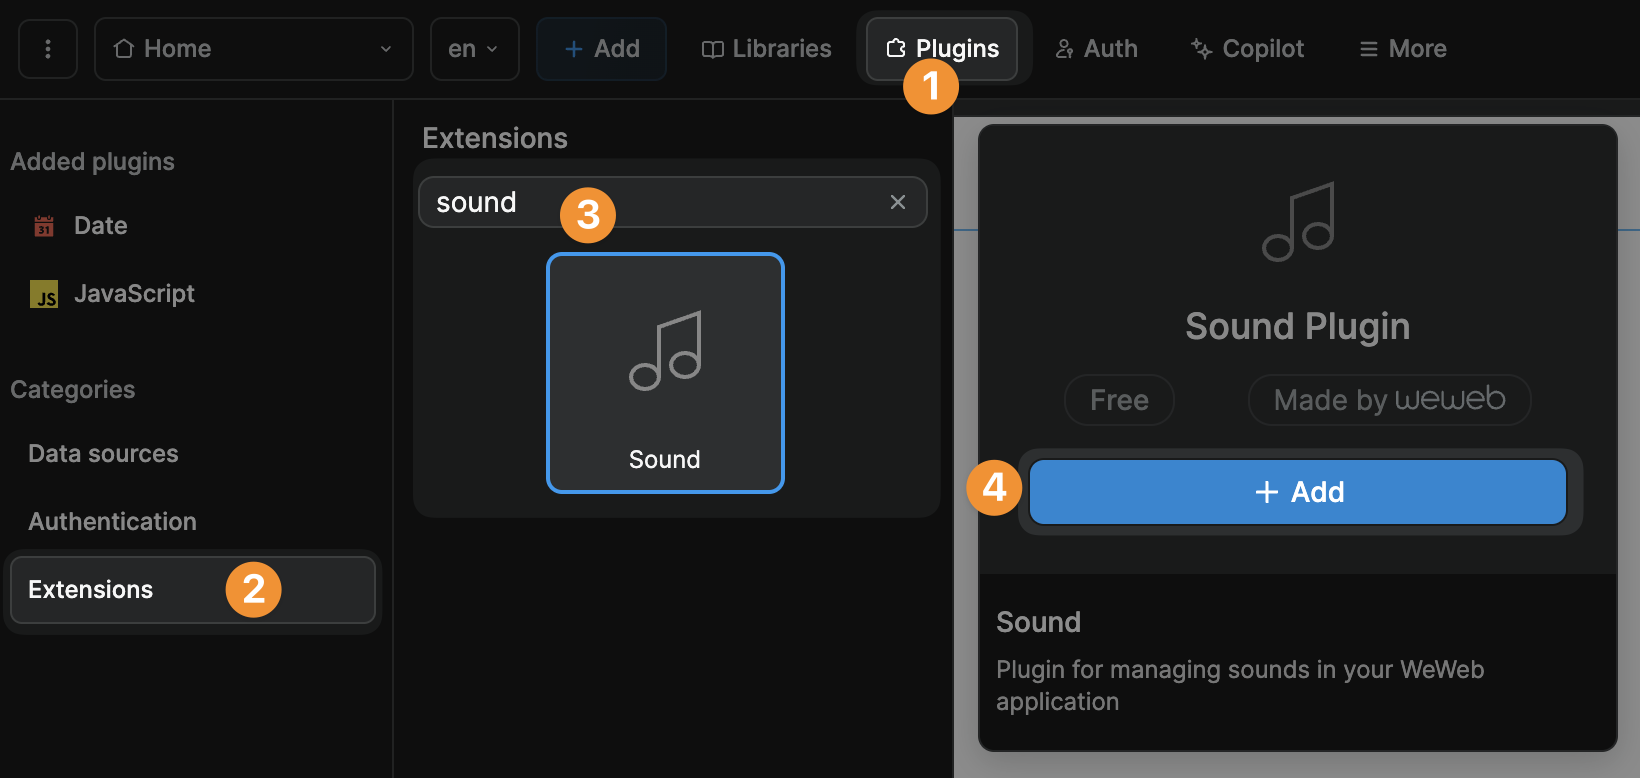Clear the search field with the X
1640x778 pixels.
click(x=898, y=203)
